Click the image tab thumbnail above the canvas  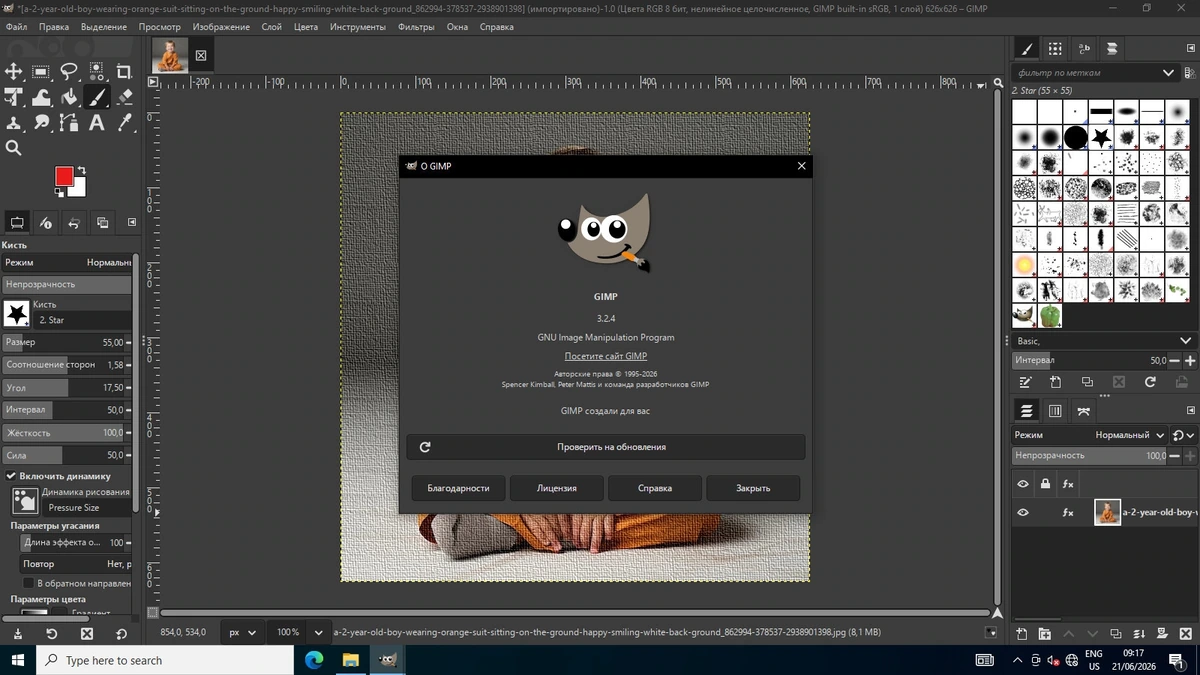(170, 55)
